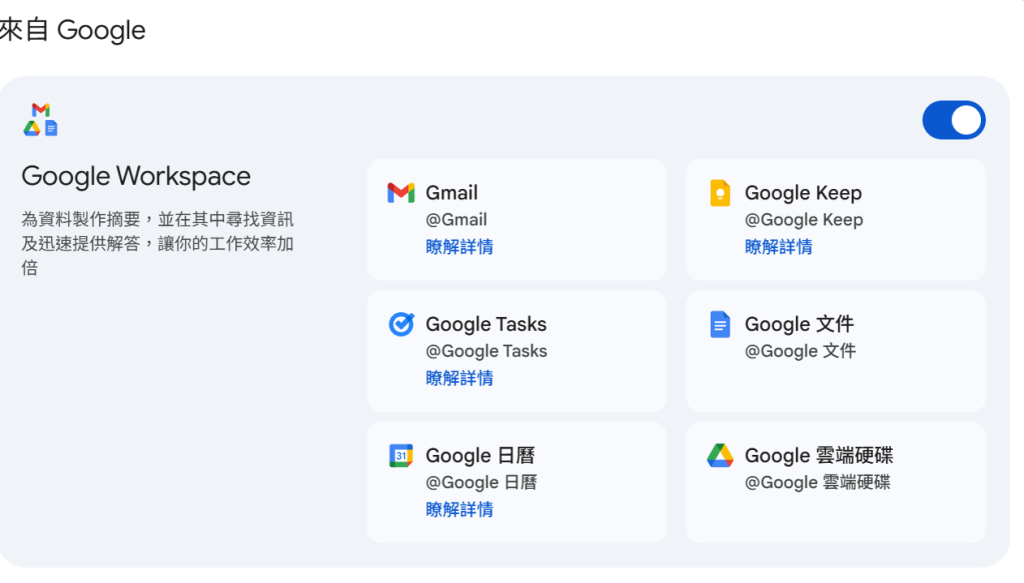This screenshot has width=1024, height=583.
Task: Click the Google 雲端硬碟 Drive icon
Action: (x=720, y=456)
